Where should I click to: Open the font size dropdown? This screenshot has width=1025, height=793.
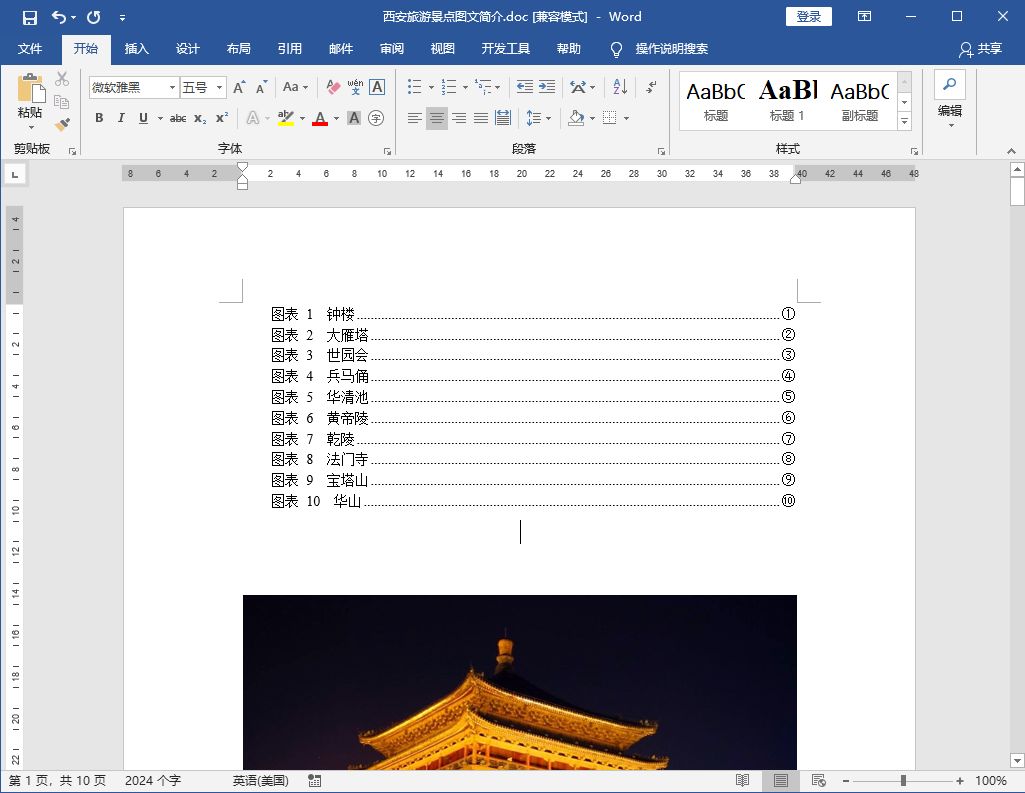click(219, 87)
